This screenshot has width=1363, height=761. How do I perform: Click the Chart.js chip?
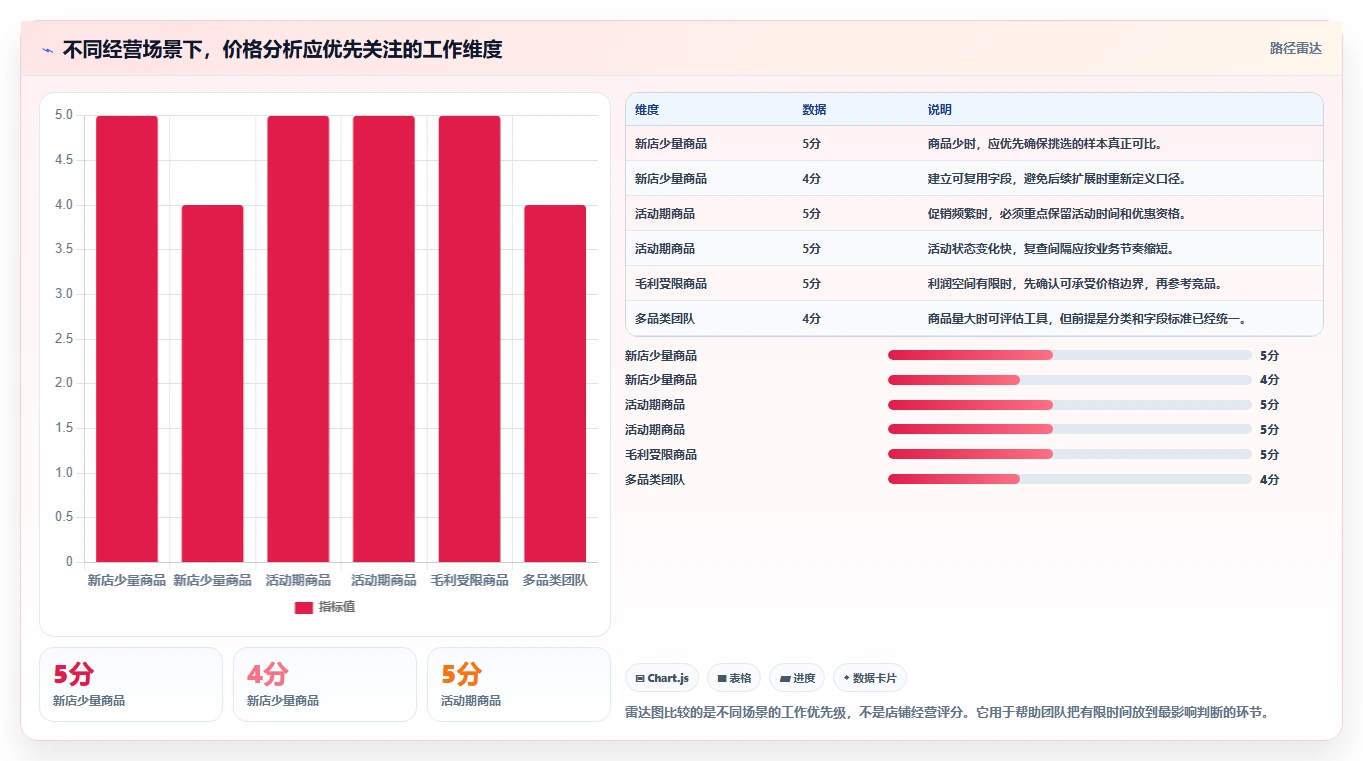tap(662, 678)
